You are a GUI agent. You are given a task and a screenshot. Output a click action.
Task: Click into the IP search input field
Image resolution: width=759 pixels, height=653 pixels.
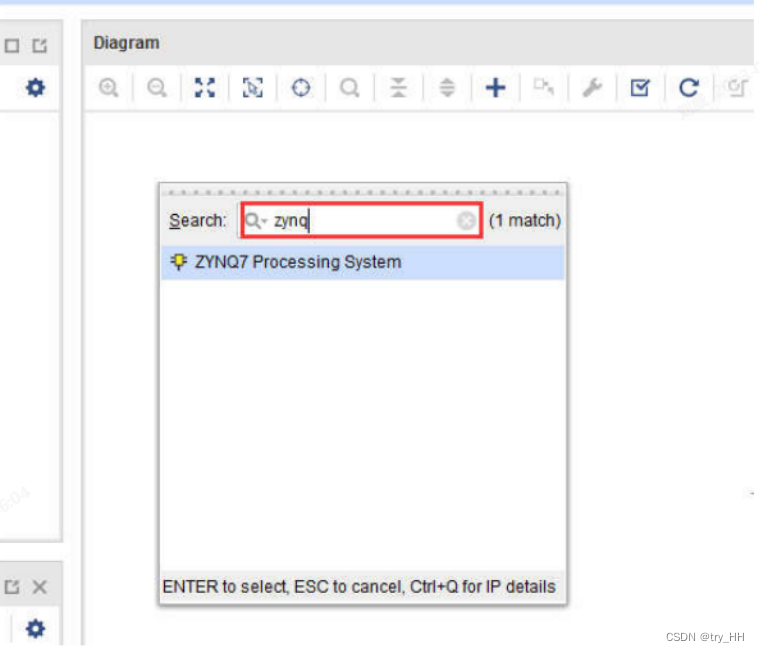(x=362, y=221)
